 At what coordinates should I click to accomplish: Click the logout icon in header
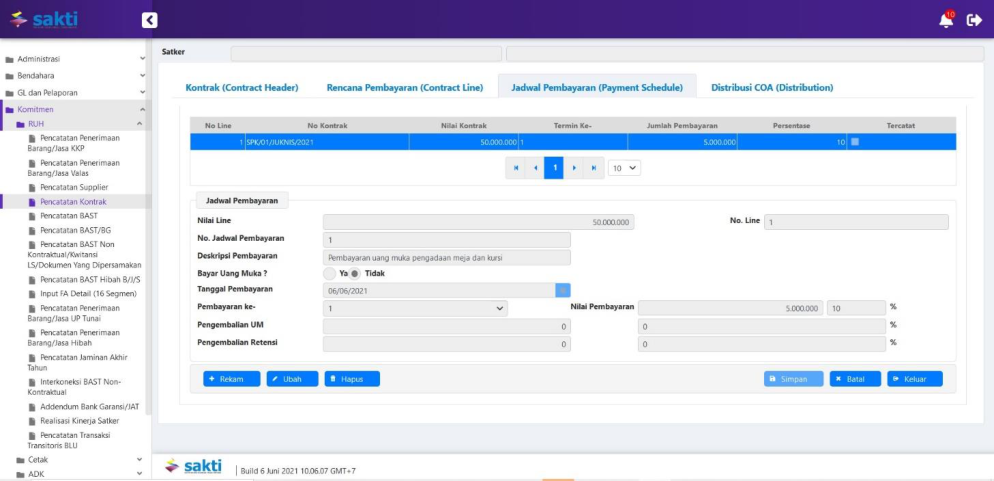point(974,20)
